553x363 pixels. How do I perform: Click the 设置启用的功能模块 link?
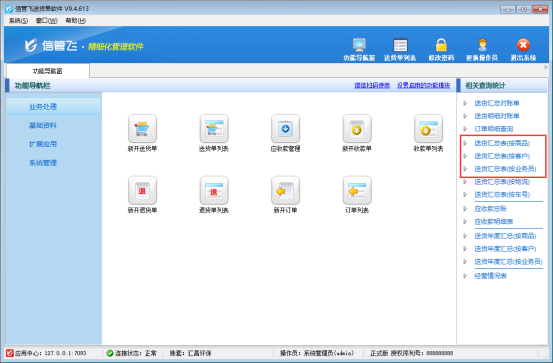423,85
